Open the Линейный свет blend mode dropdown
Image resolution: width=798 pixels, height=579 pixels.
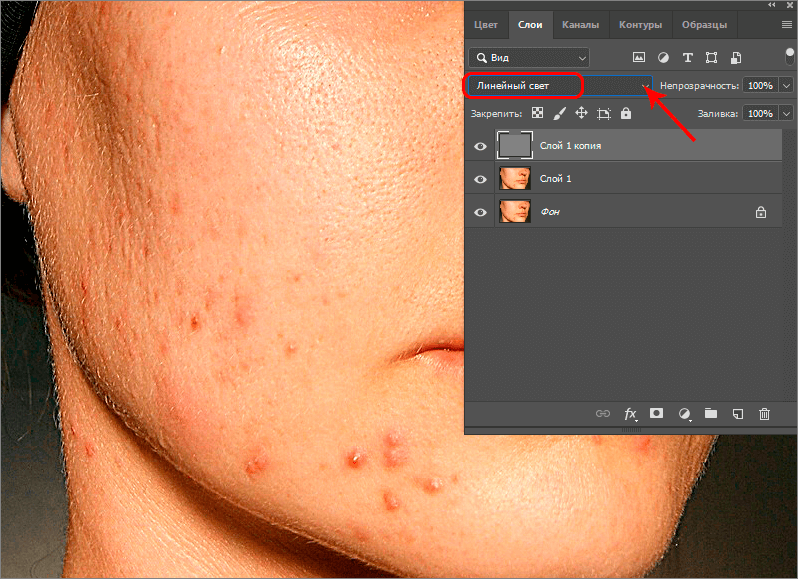tap(559, 86)
